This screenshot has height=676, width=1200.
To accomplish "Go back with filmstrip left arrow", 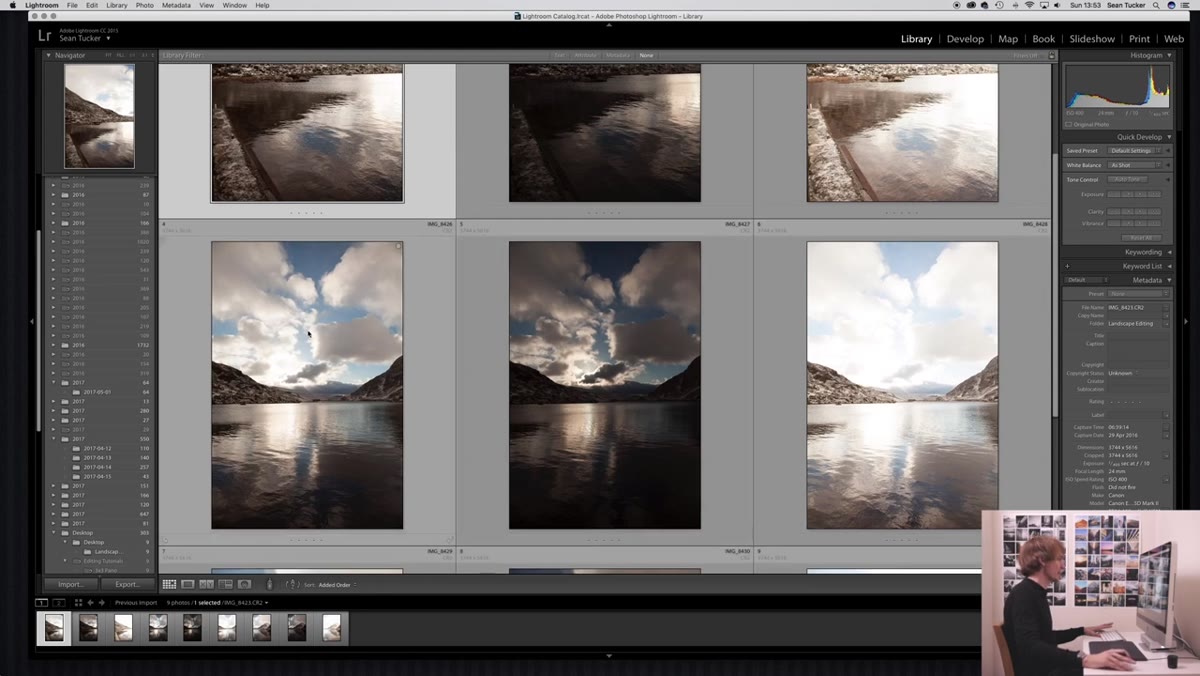I will 90,603.
